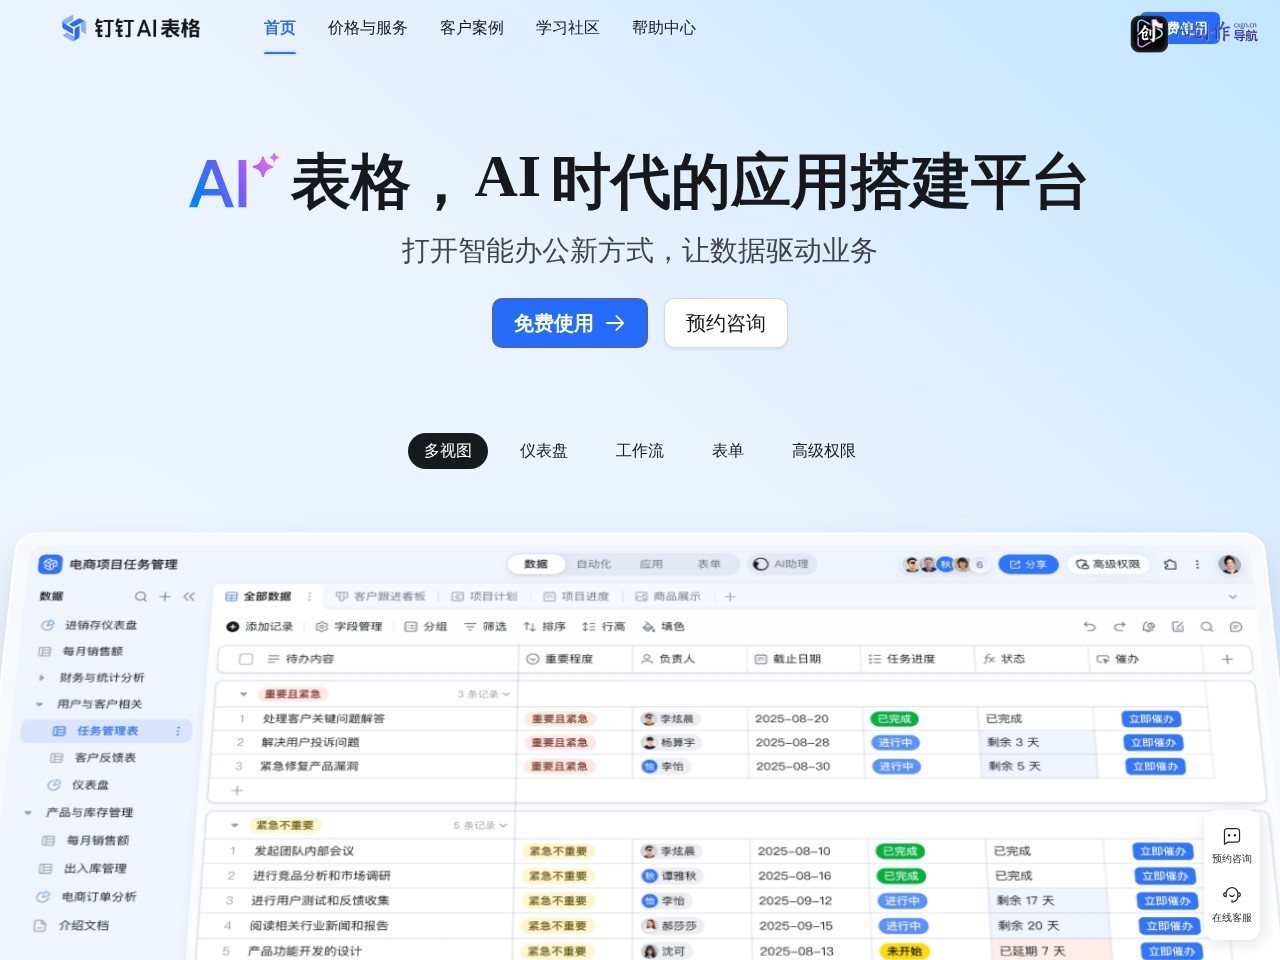Viewport: 1280px width, 960px height.
Task: Click the 分组 toolbar item
Action: pos(426,627)
